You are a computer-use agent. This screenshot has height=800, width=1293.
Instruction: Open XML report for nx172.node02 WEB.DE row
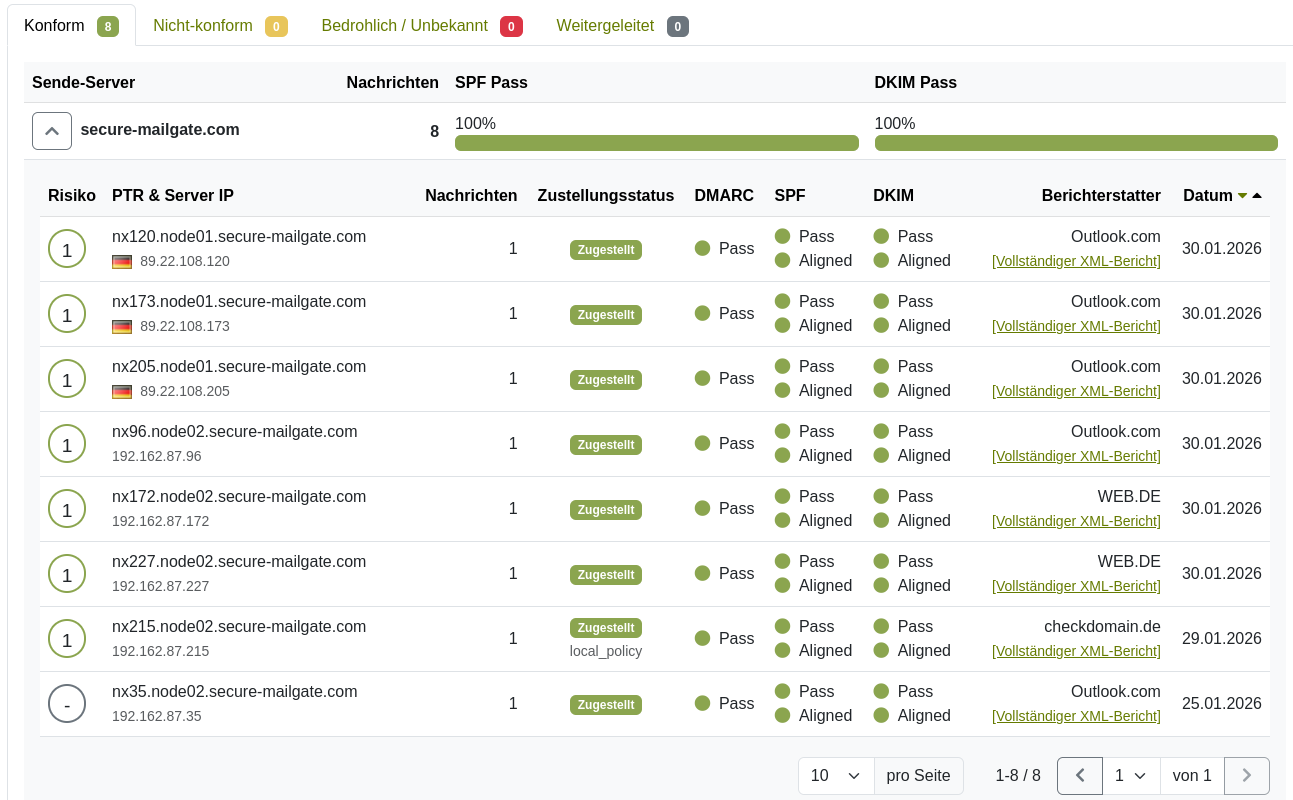[x=1076, y=521]
